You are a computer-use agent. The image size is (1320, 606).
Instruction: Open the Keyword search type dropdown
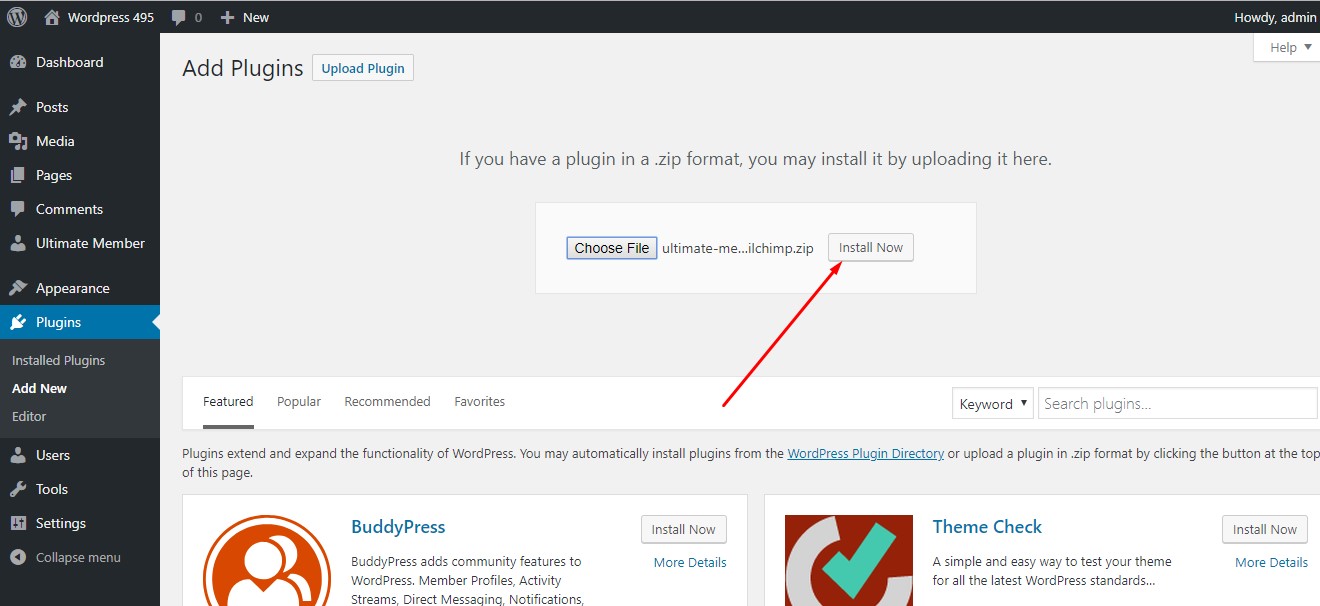[993, 404]
